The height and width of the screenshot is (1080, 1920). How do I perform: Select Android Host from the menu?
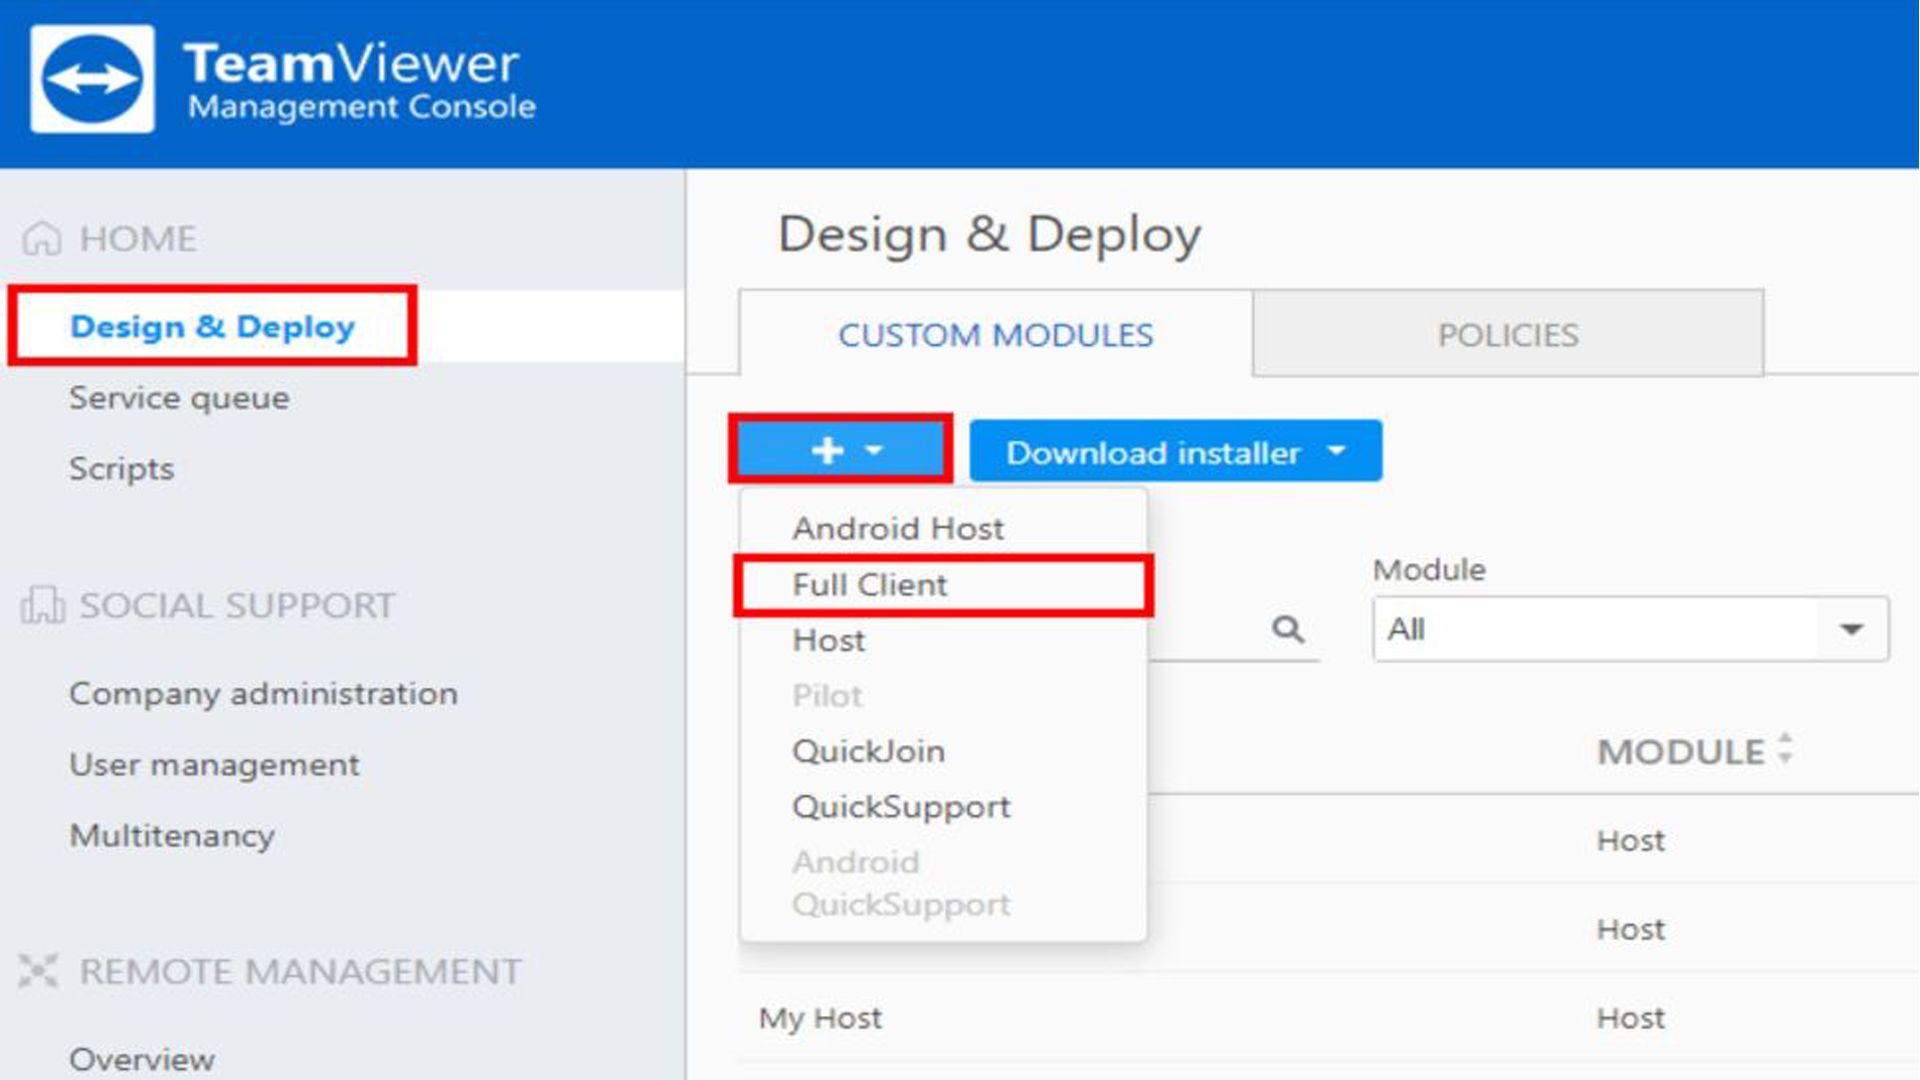point(897,528)
